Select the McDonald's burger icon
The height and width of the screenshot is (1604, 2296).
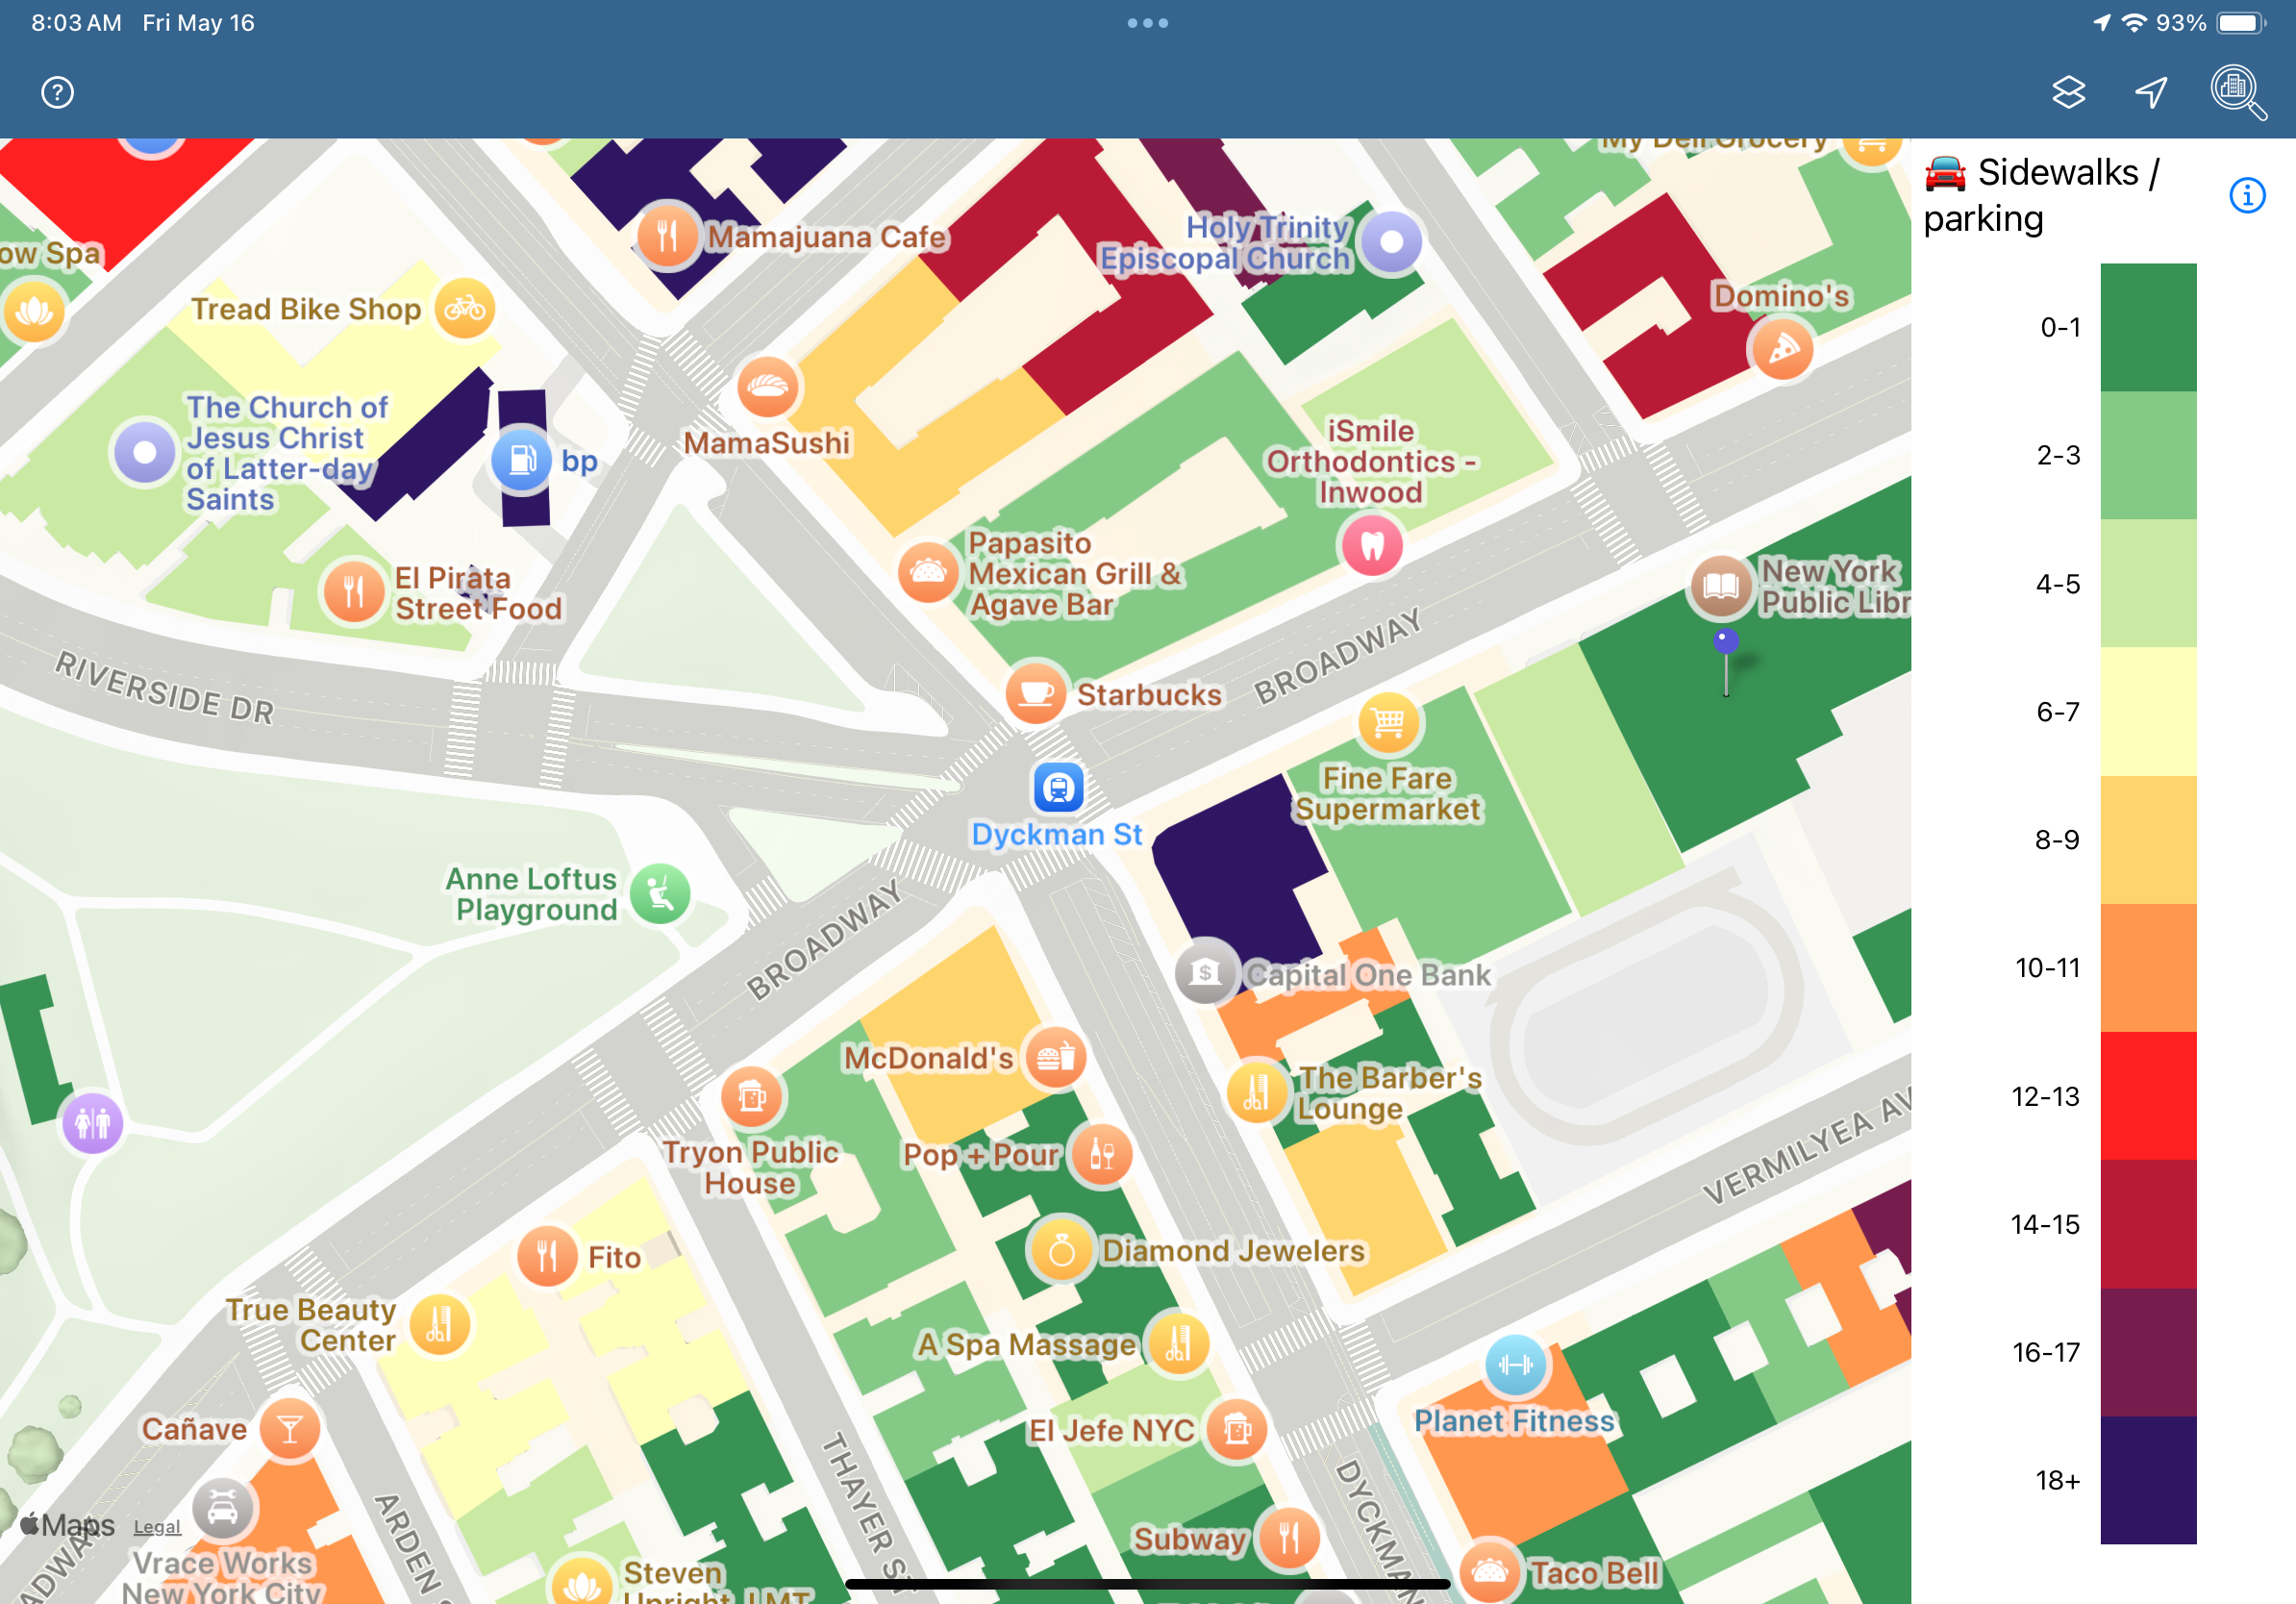coord(1055,1057)
